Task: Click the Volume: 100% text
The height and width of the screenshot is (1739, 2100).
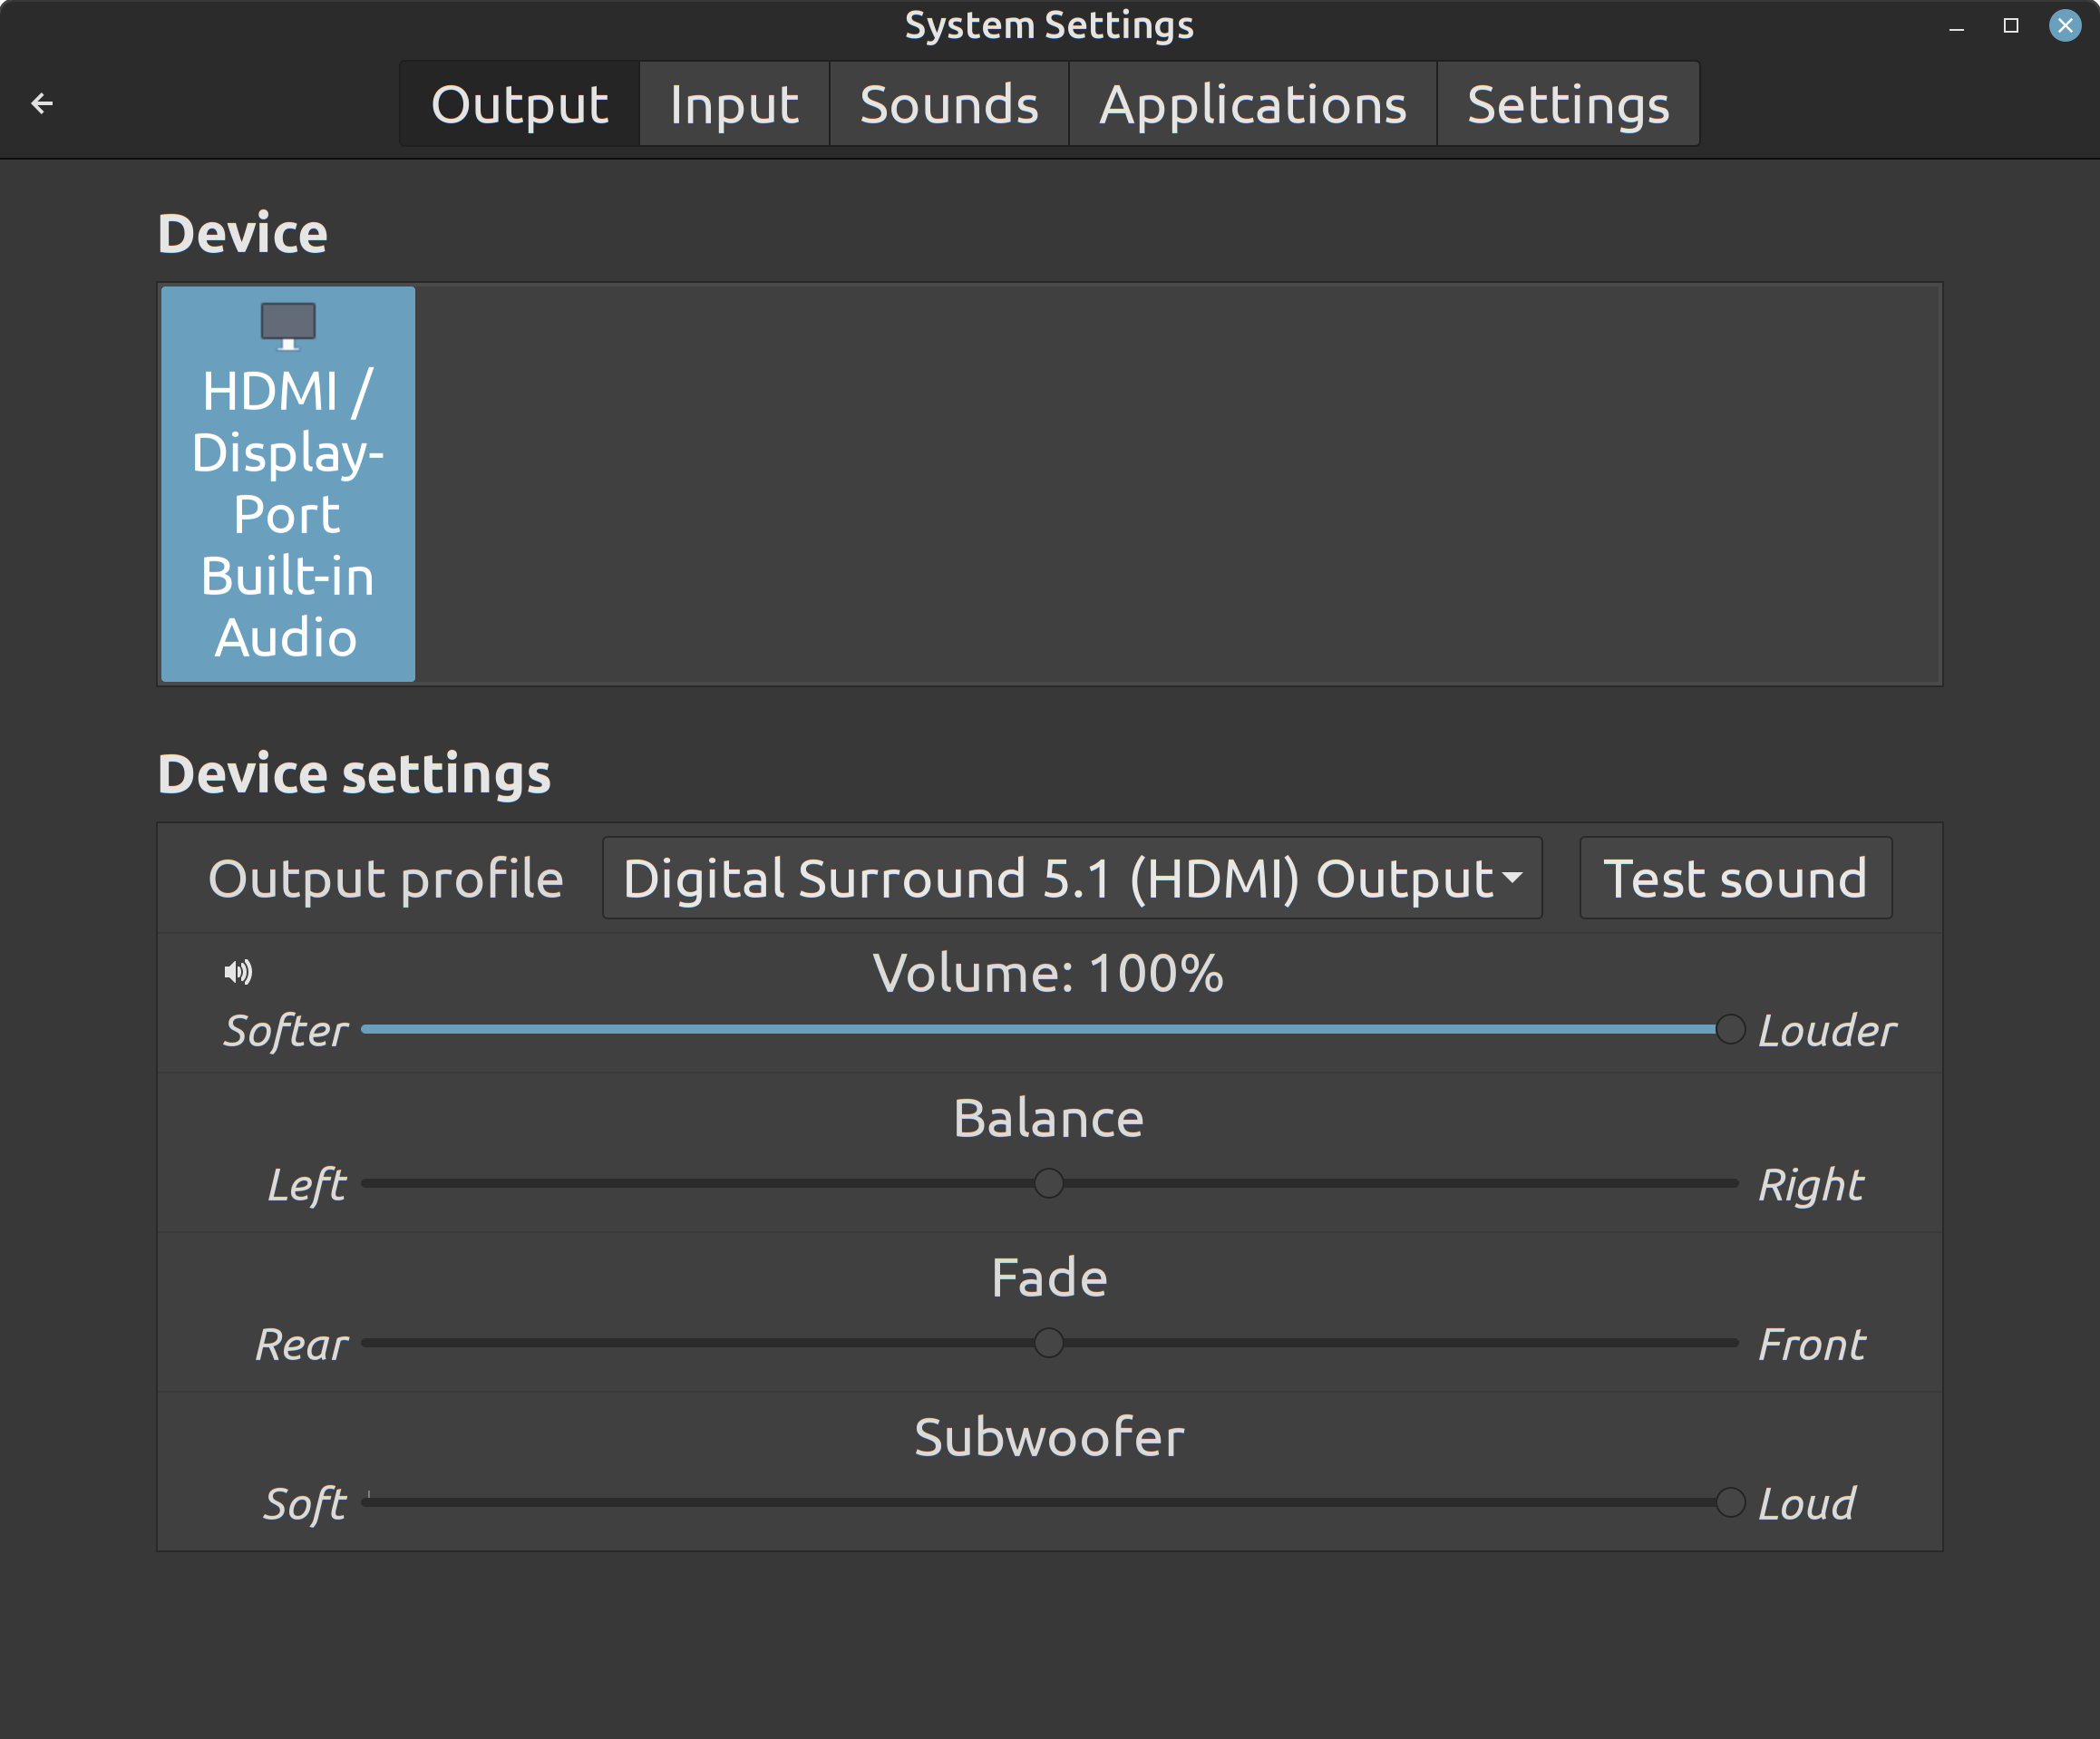Action: click(1048, 973)
